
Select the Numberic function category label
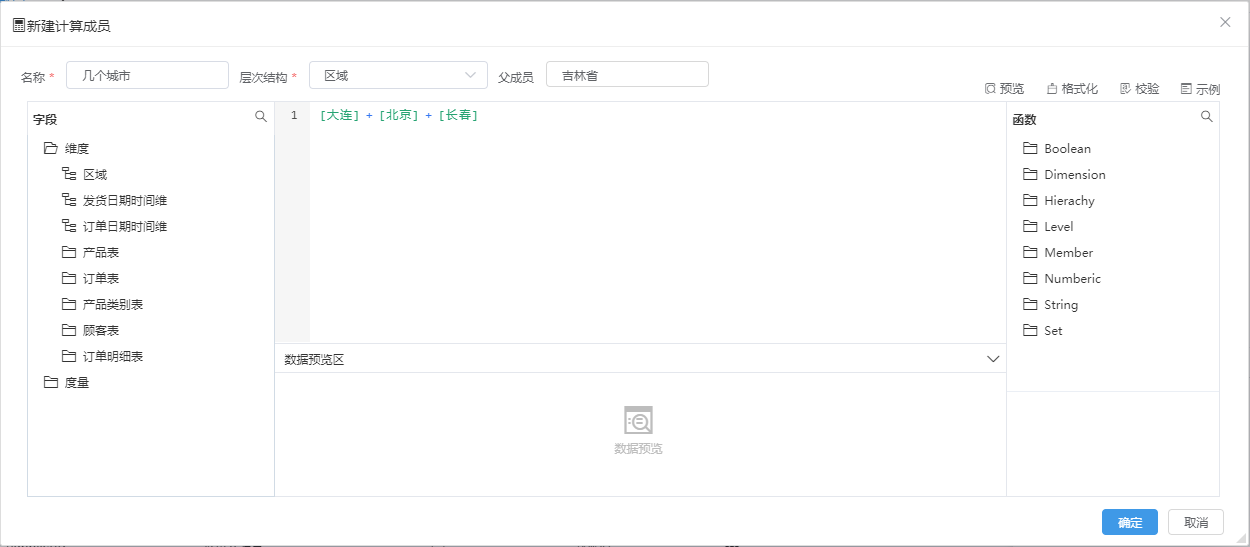coord(1072,278)
